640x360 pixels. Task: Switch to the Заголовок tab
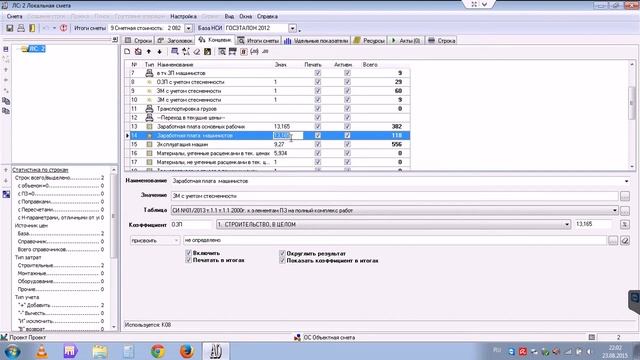click(175, 40)
